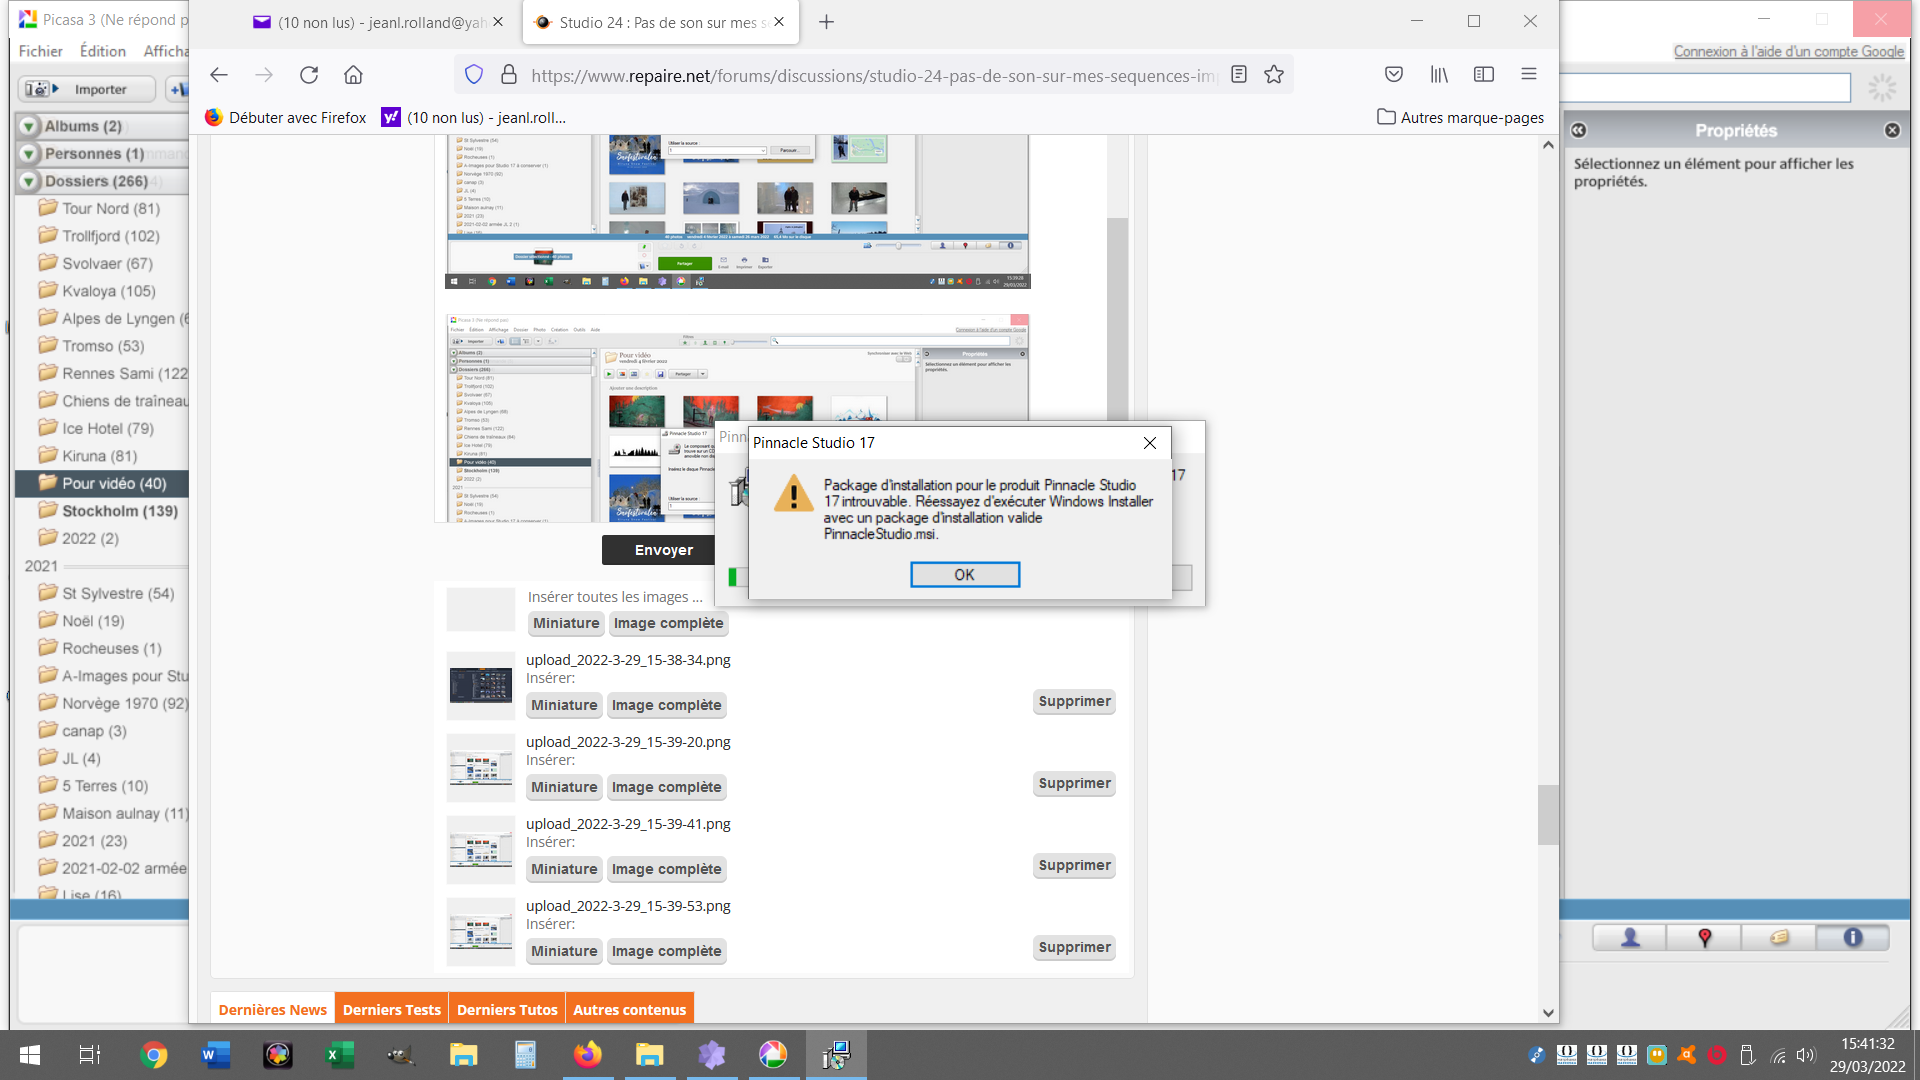Select the 'Trollfjord (102)' folder

[110, 236]
